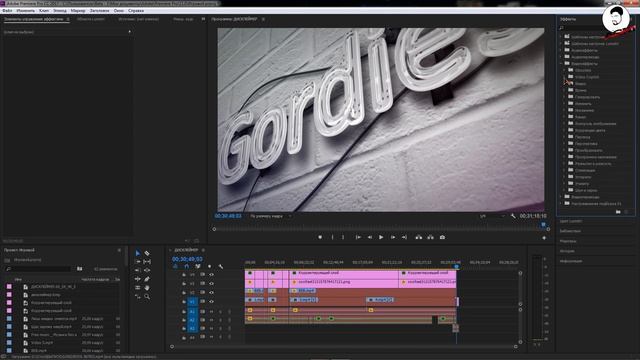This screenshot has width=640, height=360.
Task: Open the Клип menu
Action: [44, 11]
